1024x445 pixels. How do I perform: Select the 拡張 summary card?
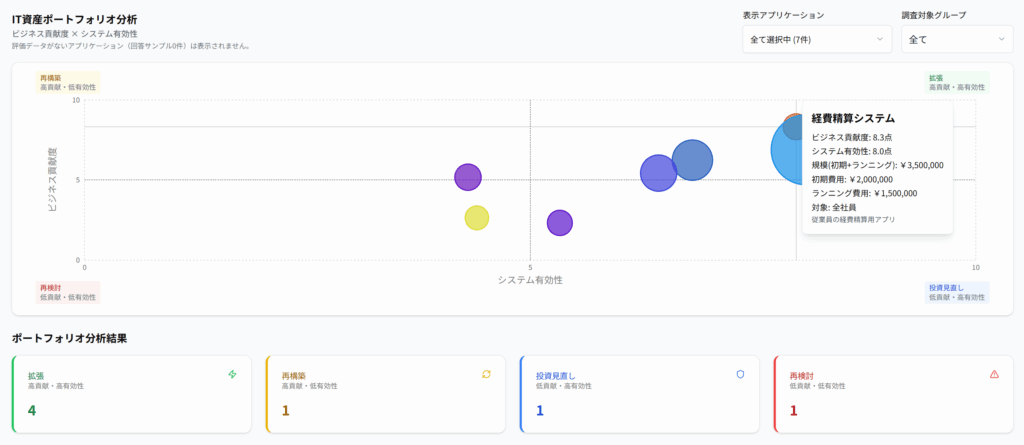pos(132,394)
